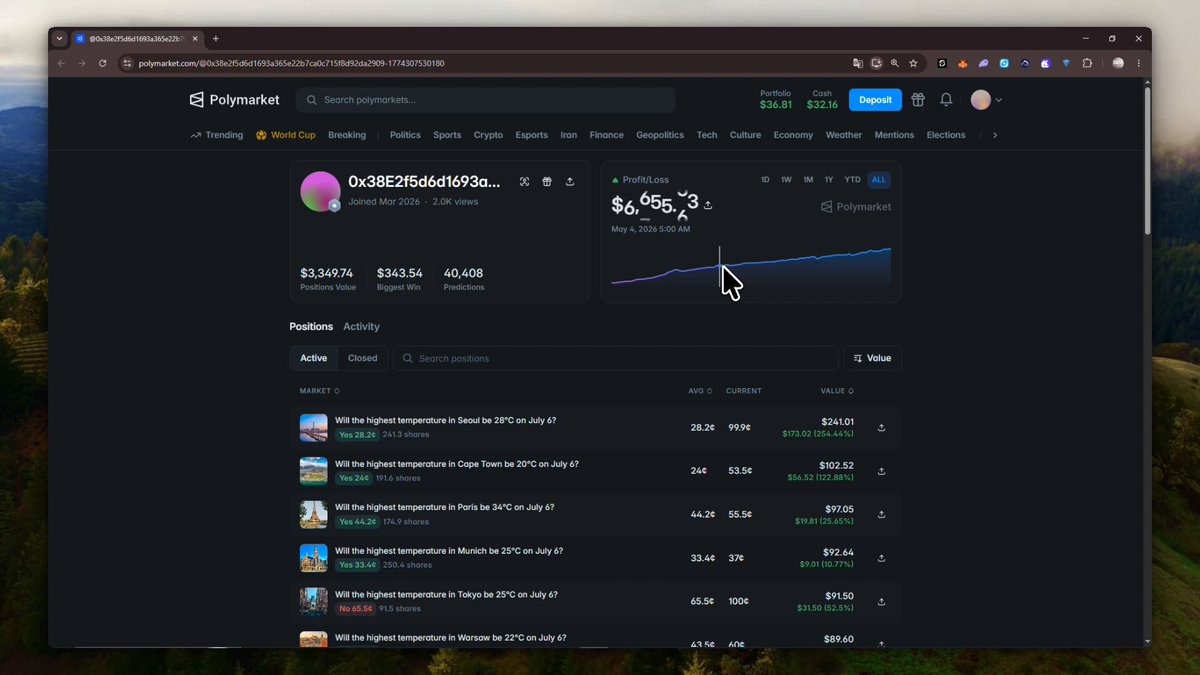Share the Cape Town 20°C position
The height and width of the screenshot is (675, 1200).
tap(881, 471)
